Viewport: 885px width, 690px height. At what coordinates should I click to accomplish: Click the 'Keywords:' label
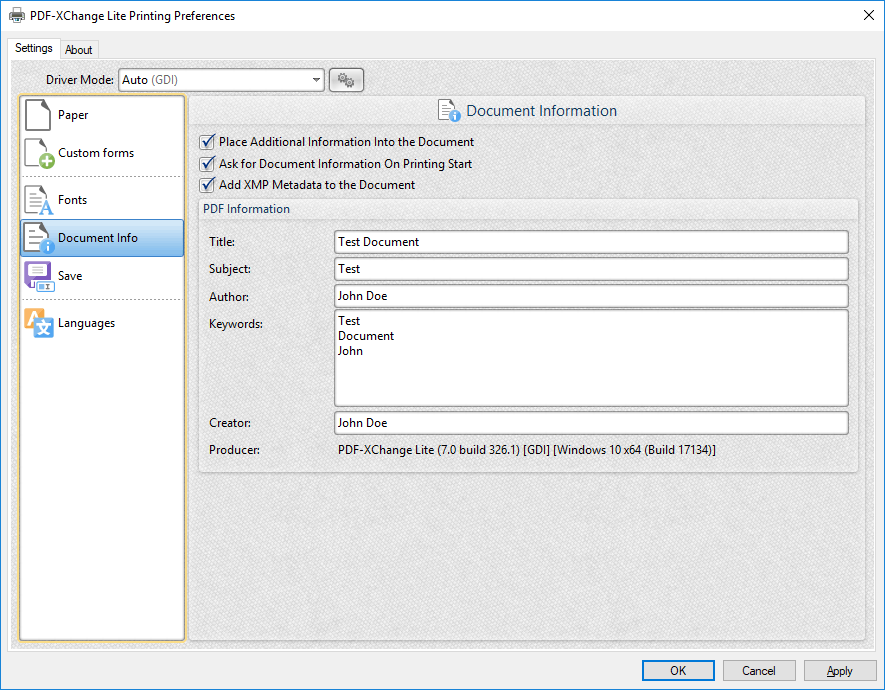point(236,324)
